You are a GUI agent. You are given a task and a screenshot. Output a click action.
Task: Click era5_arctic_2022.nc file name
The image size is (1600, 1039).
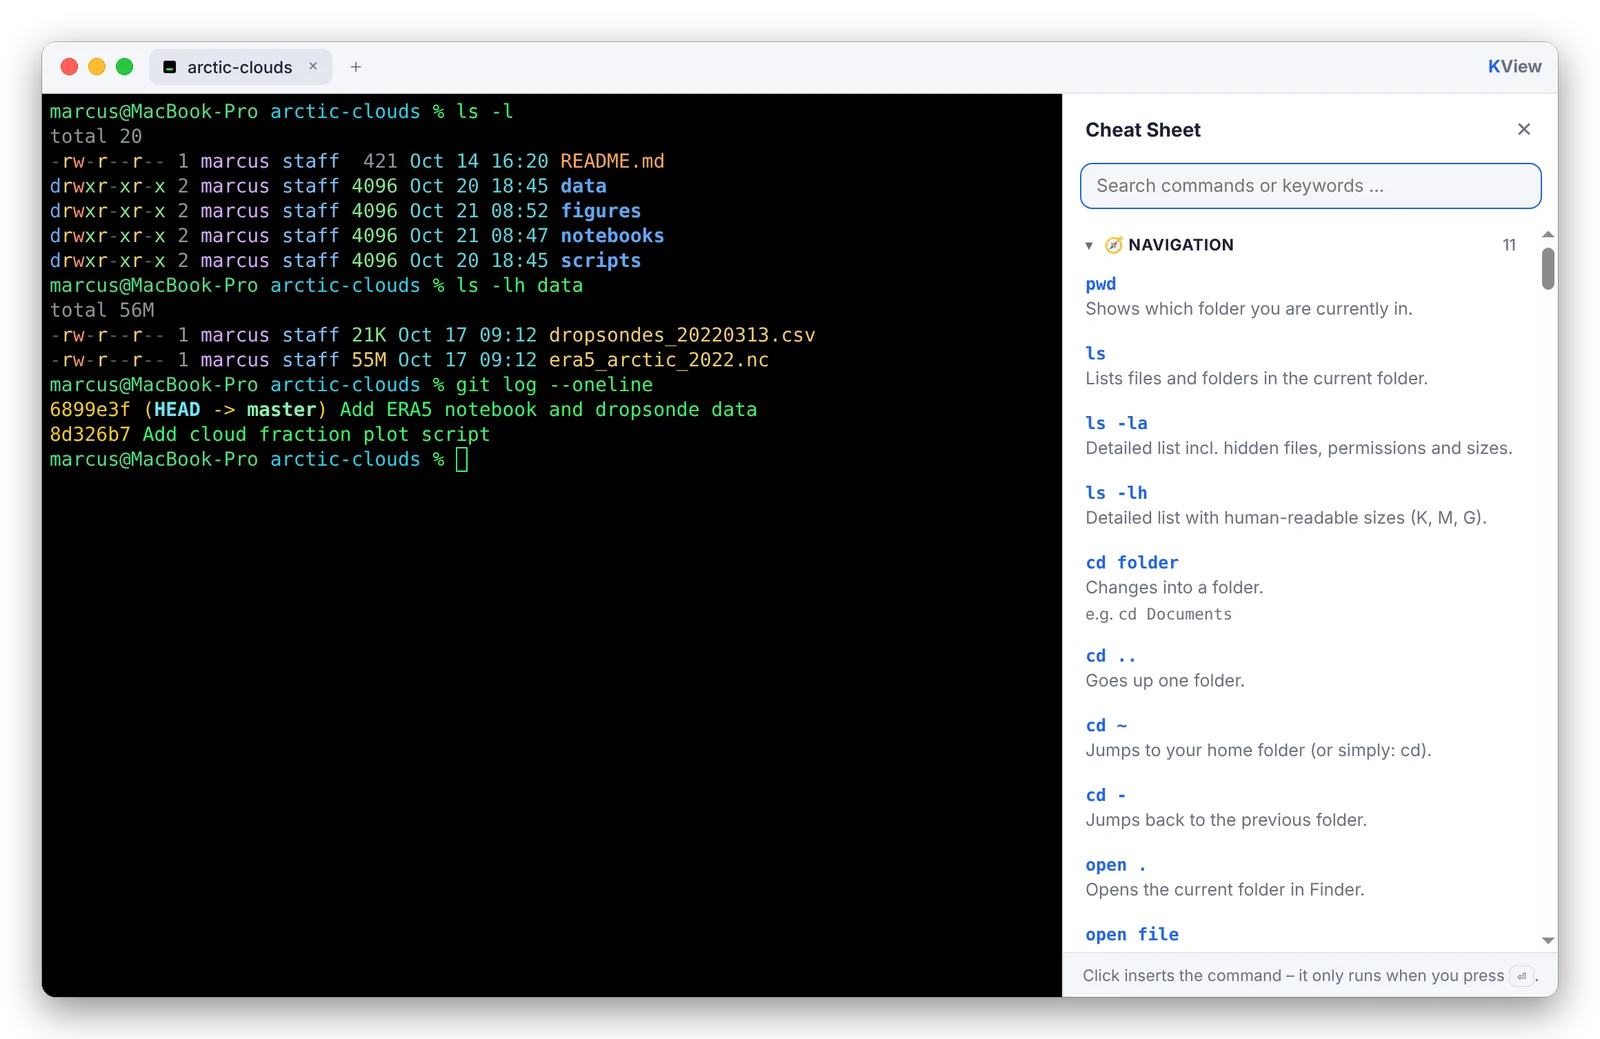(659, 360)
